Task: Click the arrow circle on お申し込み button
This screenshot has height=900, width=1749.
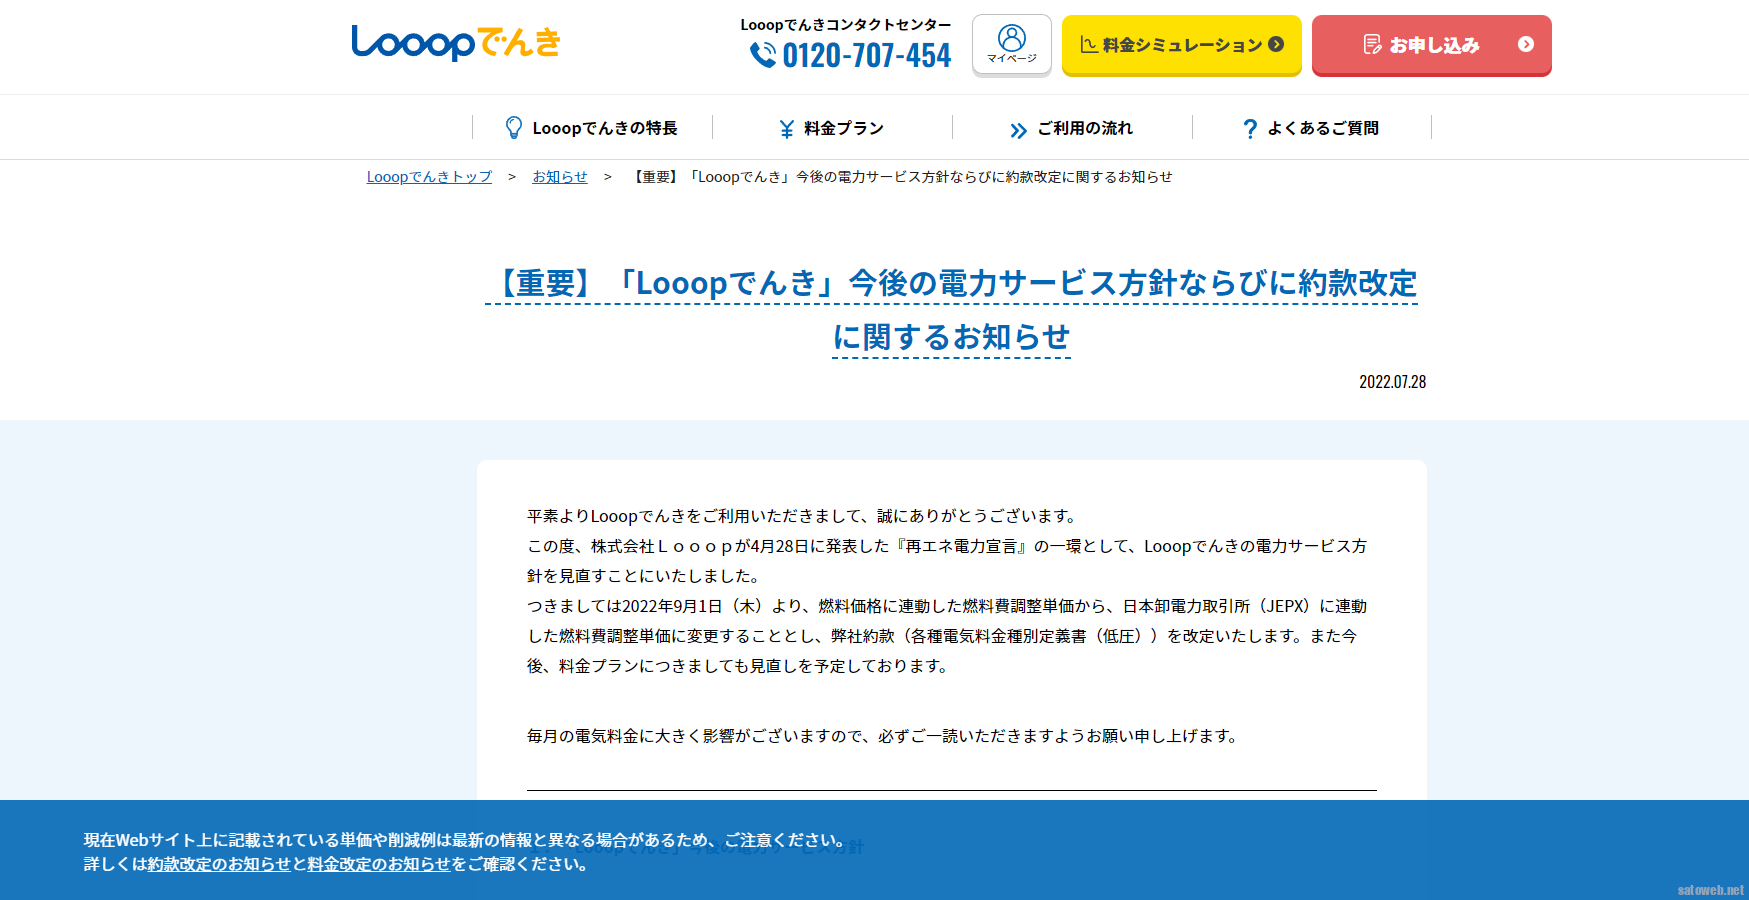Action: click(x=1526, y=44)
